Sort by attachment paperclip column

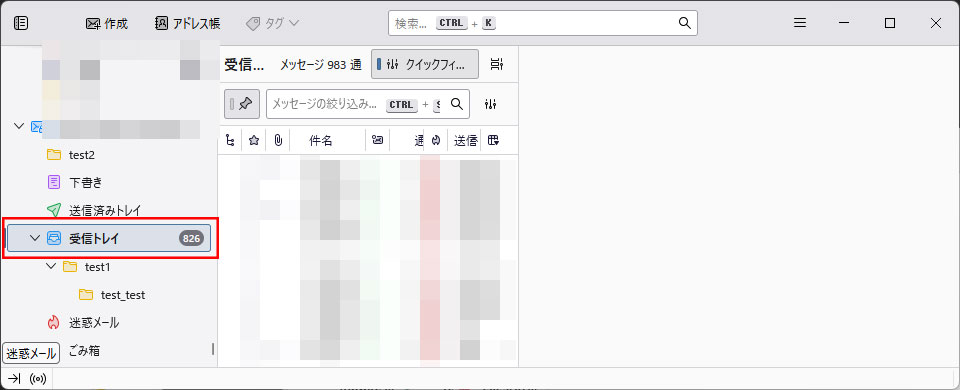tap(278, 141)
